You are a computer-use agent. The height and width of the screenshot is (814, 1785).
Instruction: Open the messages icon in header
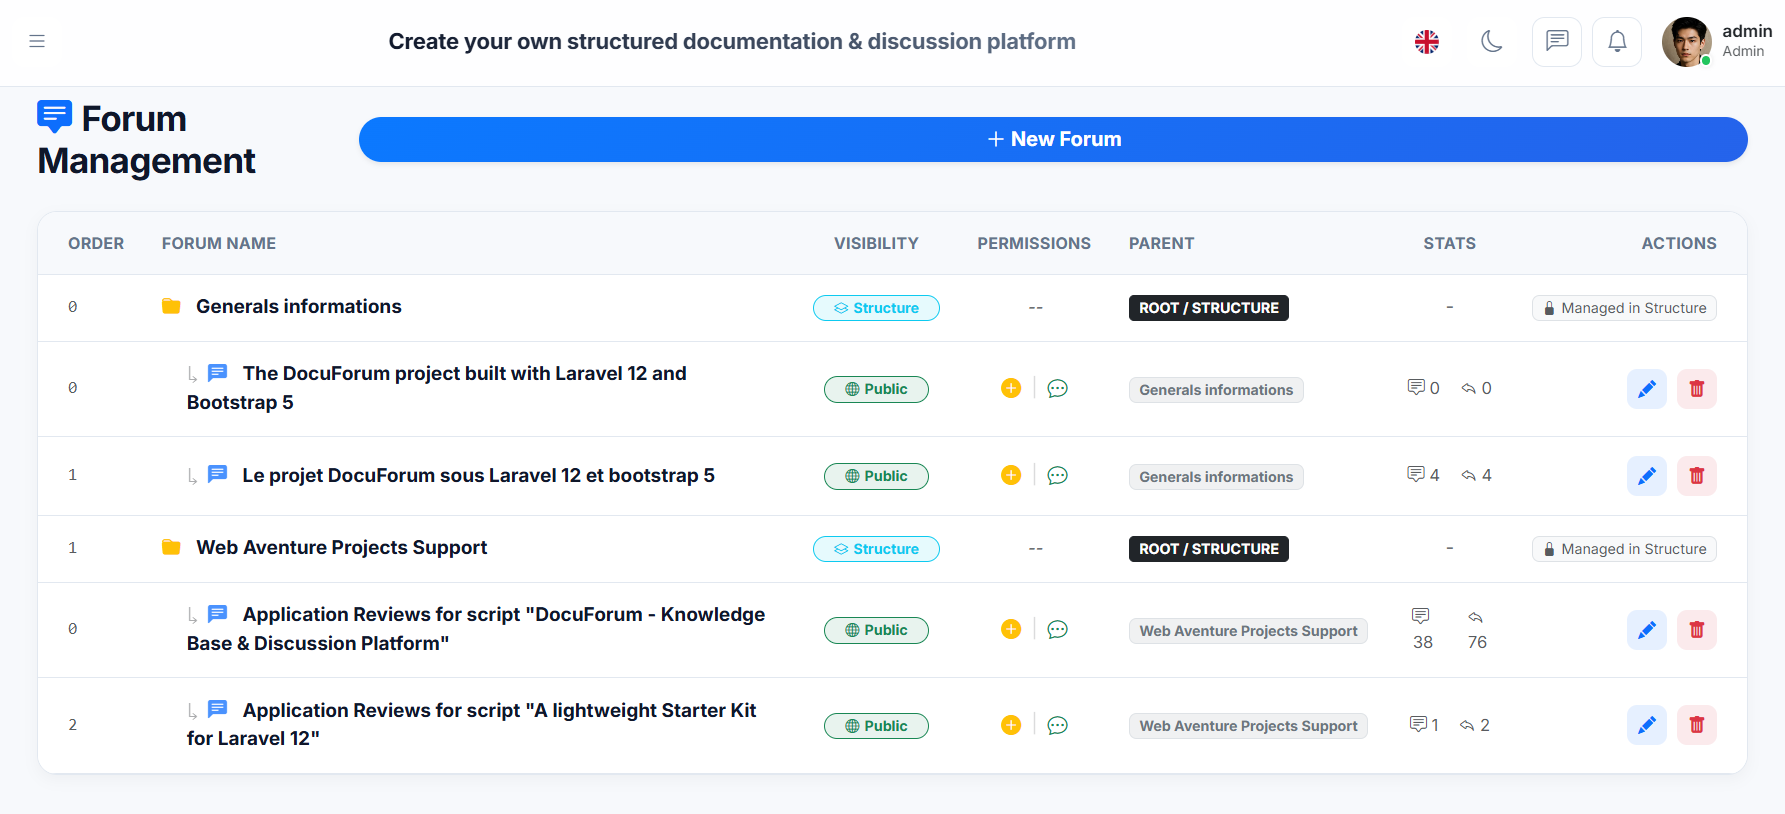tap(1556, 42)
